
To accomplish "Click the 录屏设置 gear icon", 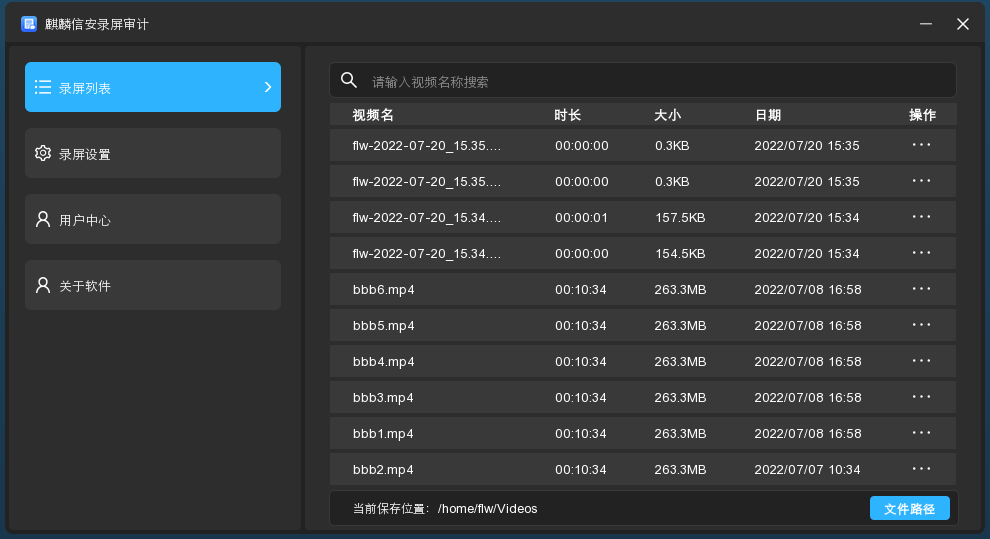I will (43, 153).
